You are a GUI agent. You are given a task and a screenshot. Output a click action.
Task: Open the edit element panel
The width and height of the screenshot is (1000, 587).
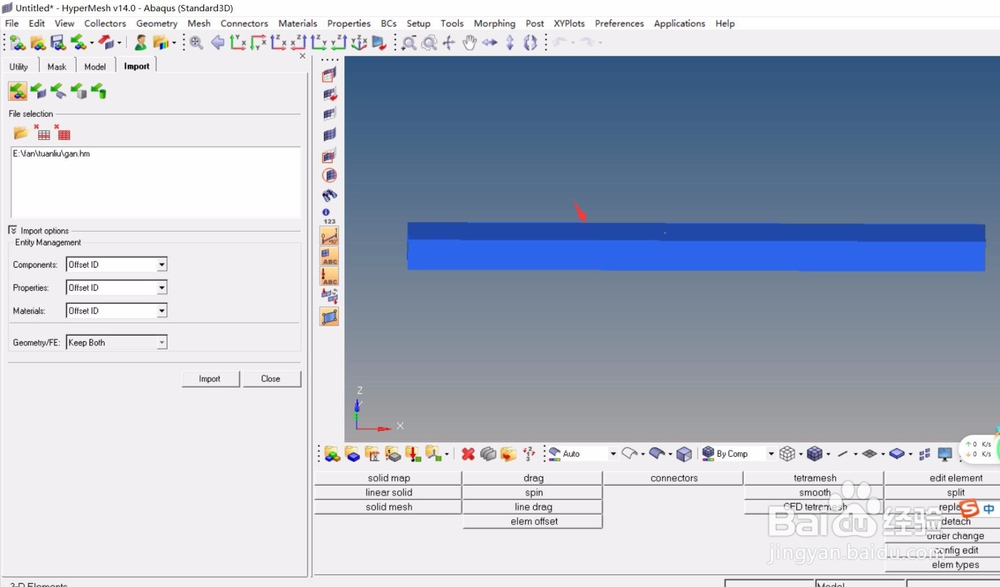click(x=955, y=478)
